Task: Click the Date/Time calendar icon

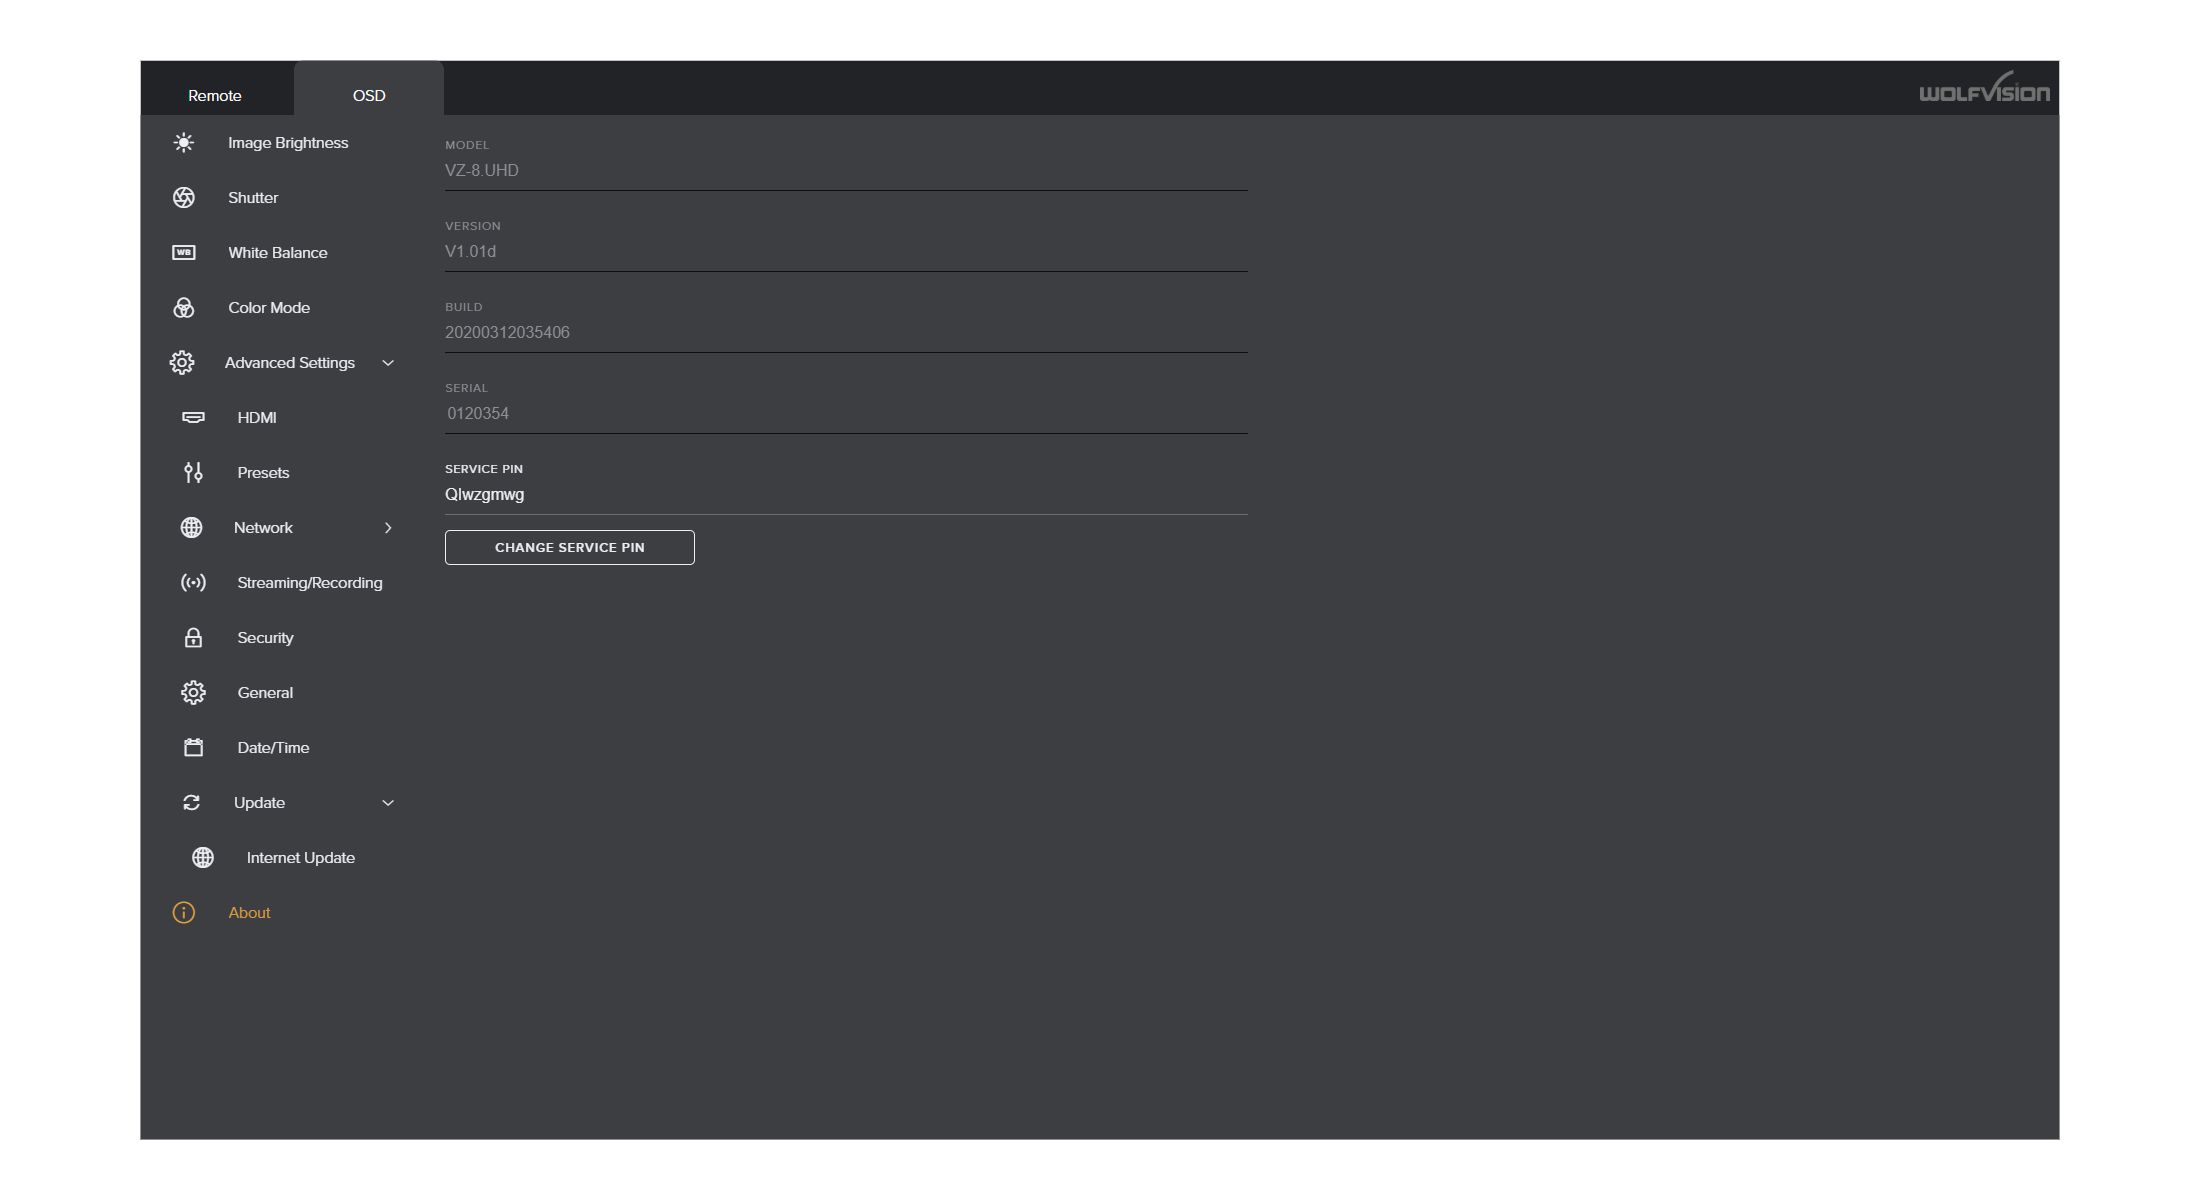Action: pyautogui.click(x=193, y=748)
